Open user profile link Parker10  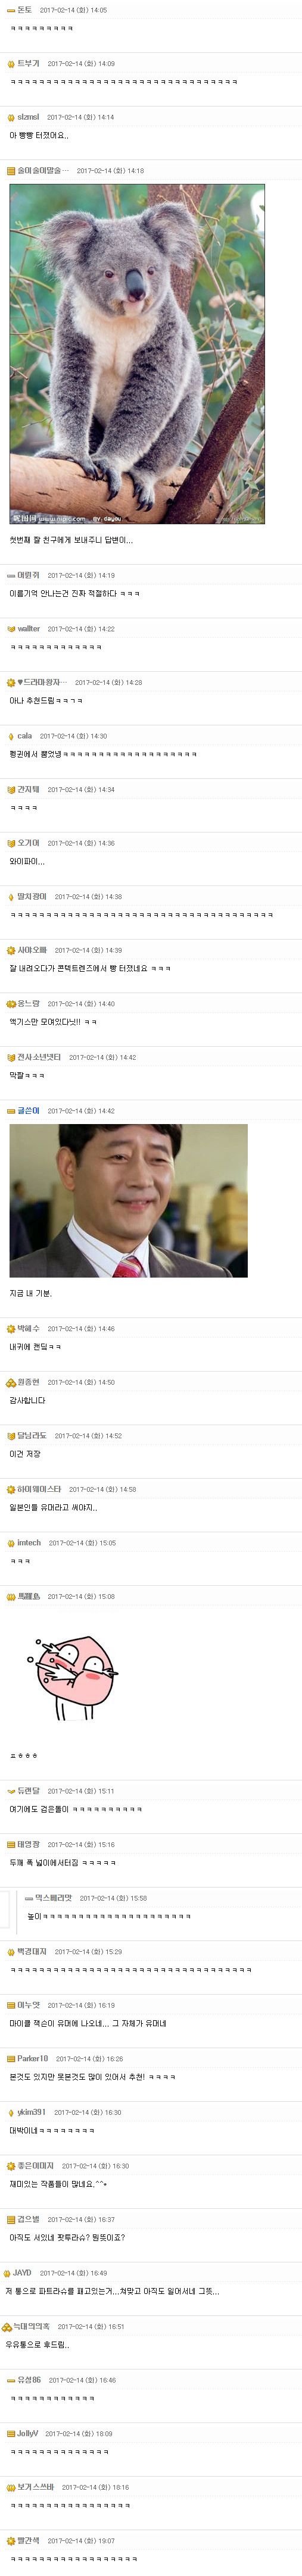[x=32, y=2059]
